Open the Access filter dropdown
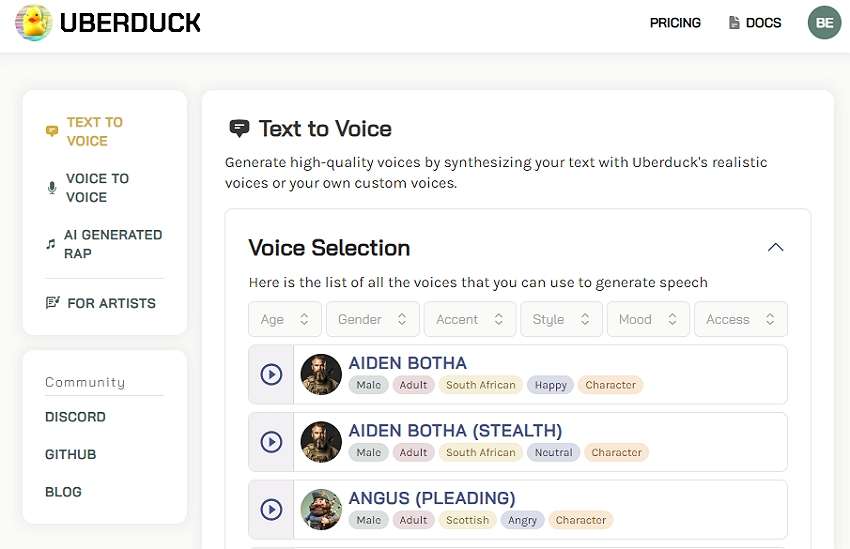The height and width of the screenshot is (549, 850). coord(740,320)
